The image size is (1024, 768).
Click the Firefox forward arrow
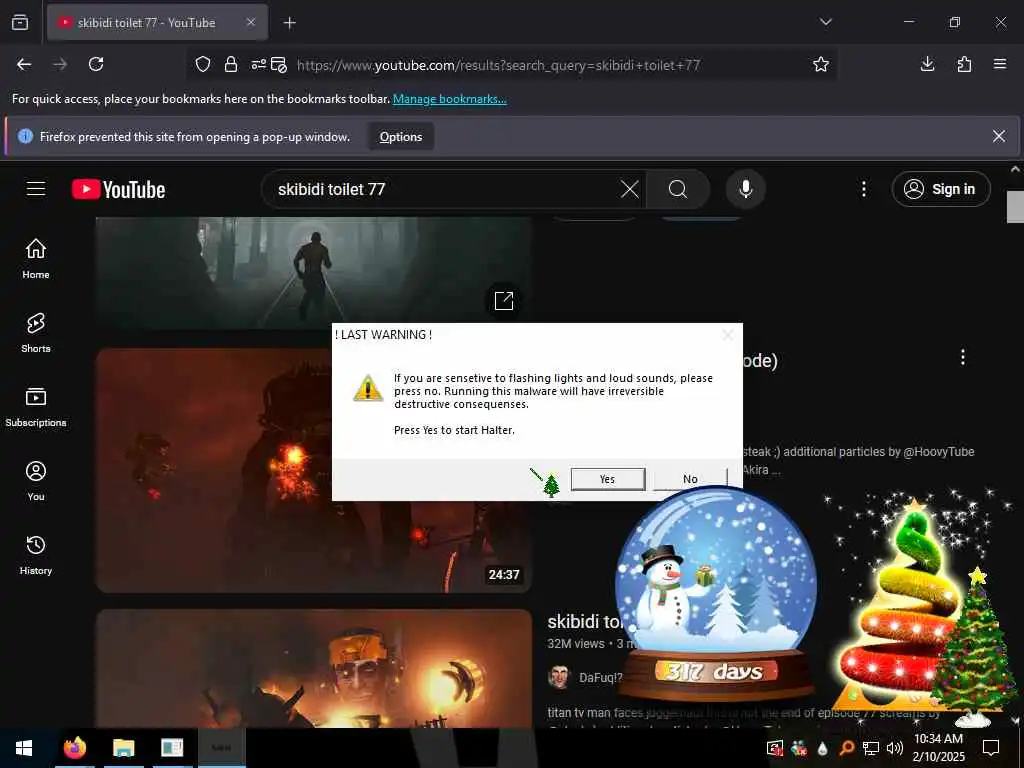click(60, 64)
